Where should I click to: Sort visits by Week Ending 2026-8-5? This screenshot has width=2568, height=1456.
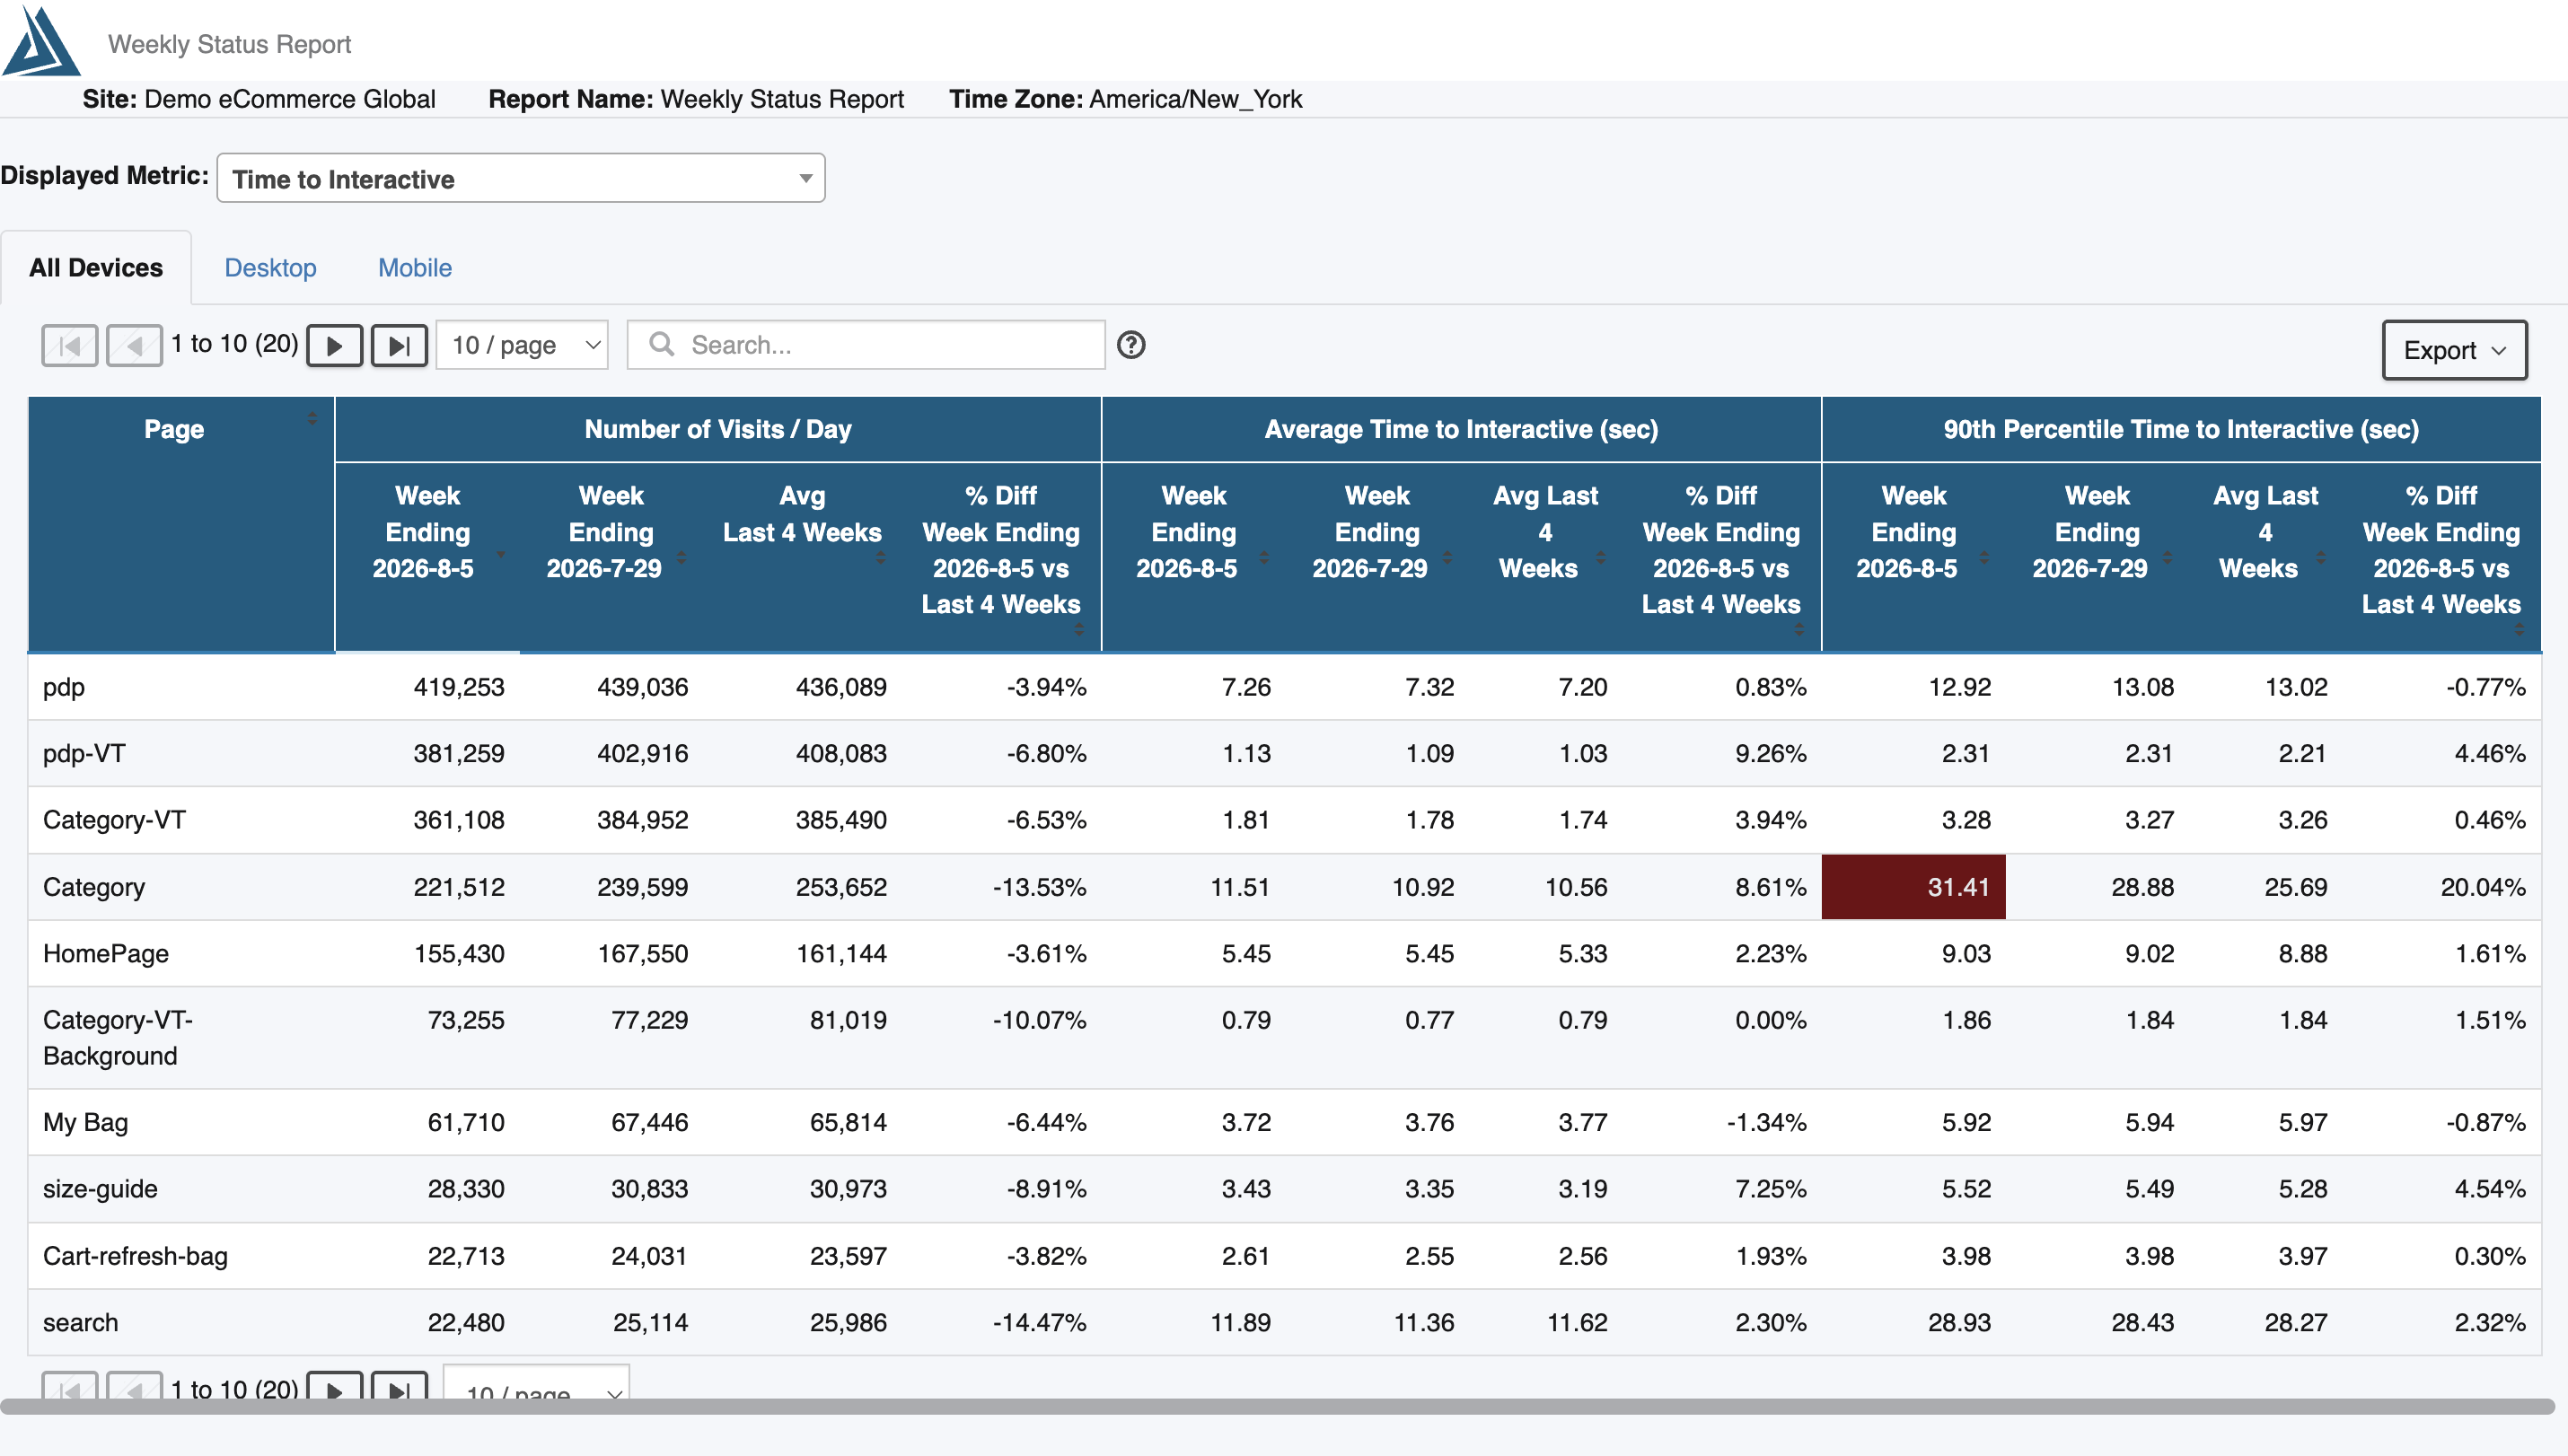pos(500,553)
